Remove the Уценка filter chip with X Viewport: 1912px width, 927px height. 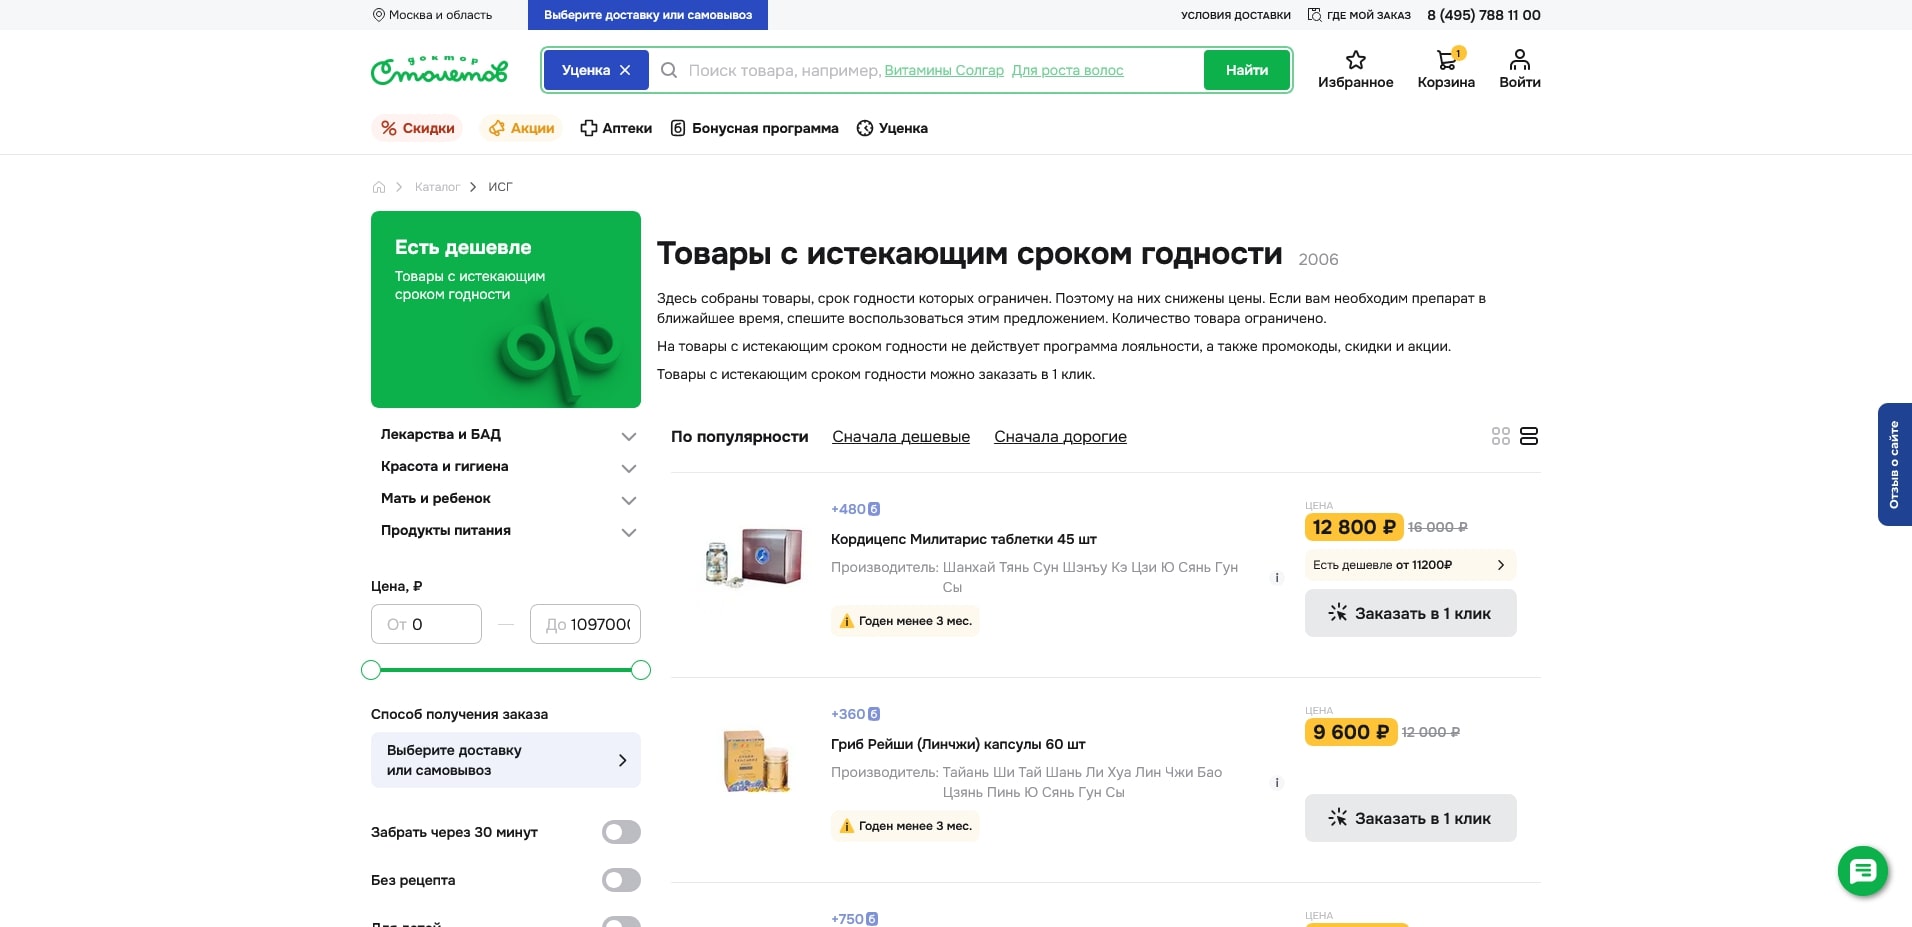point(626,70)
